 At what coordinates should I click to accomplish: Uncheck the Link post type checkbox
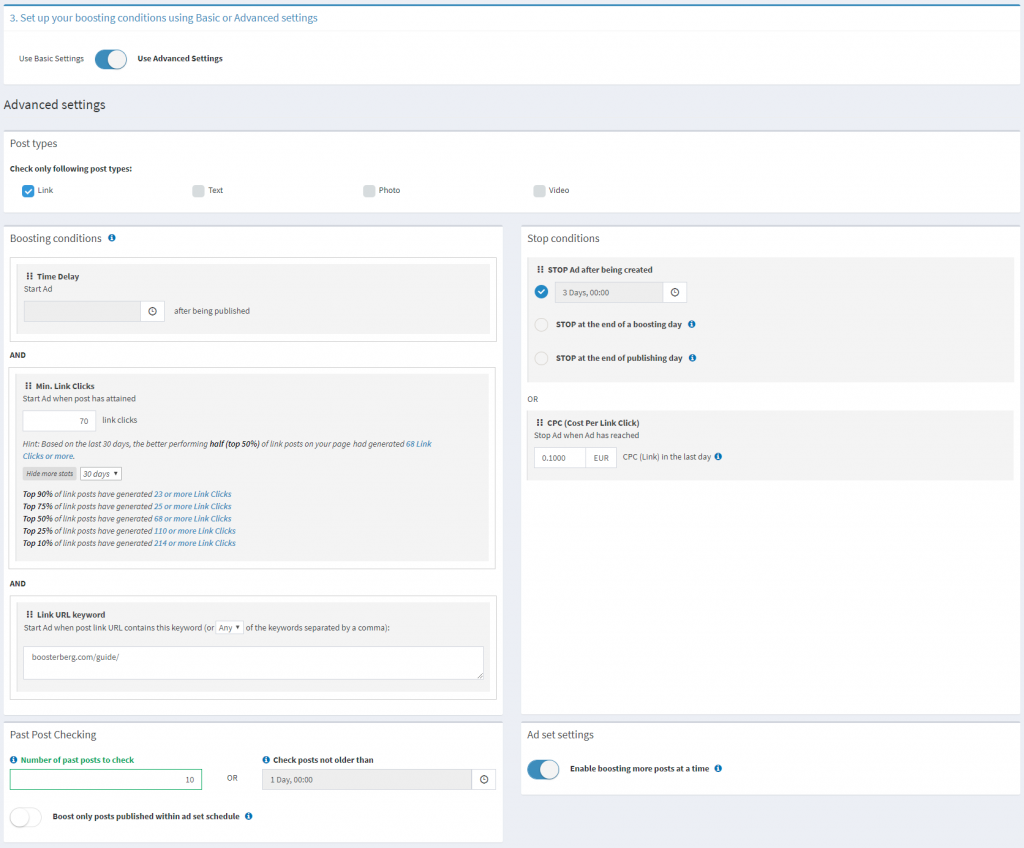pos(28,190)
